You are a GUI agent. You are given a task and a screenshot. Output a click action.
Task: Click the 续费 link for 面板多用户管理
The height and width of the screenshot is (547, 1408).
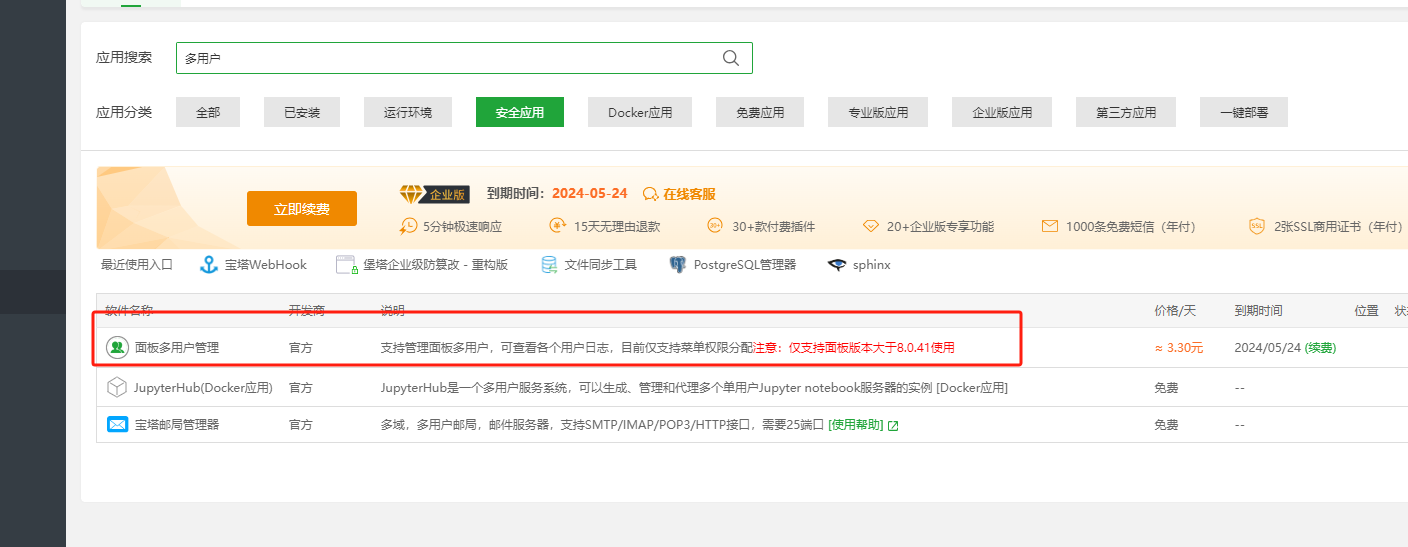[1320, 348]
